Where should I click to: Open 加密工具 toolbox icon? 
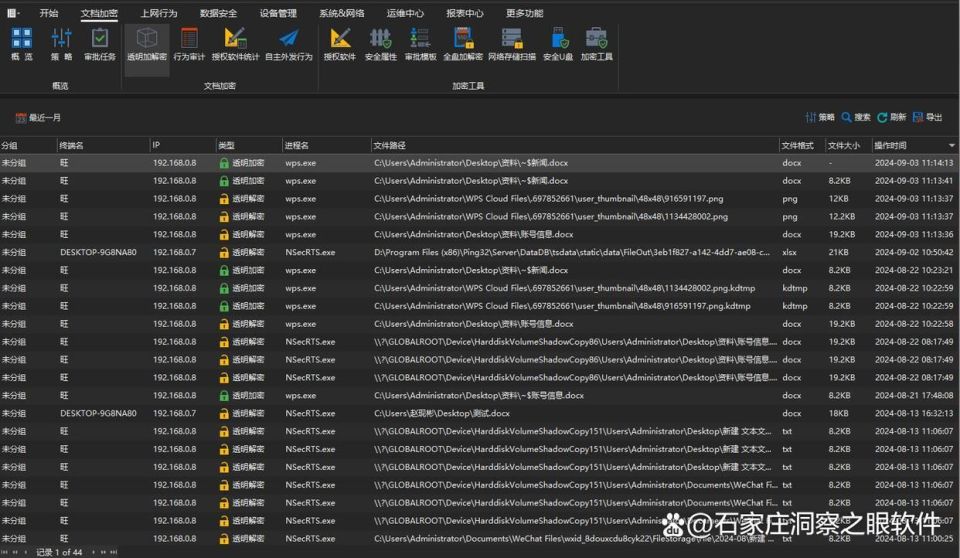tap(596, 44)
